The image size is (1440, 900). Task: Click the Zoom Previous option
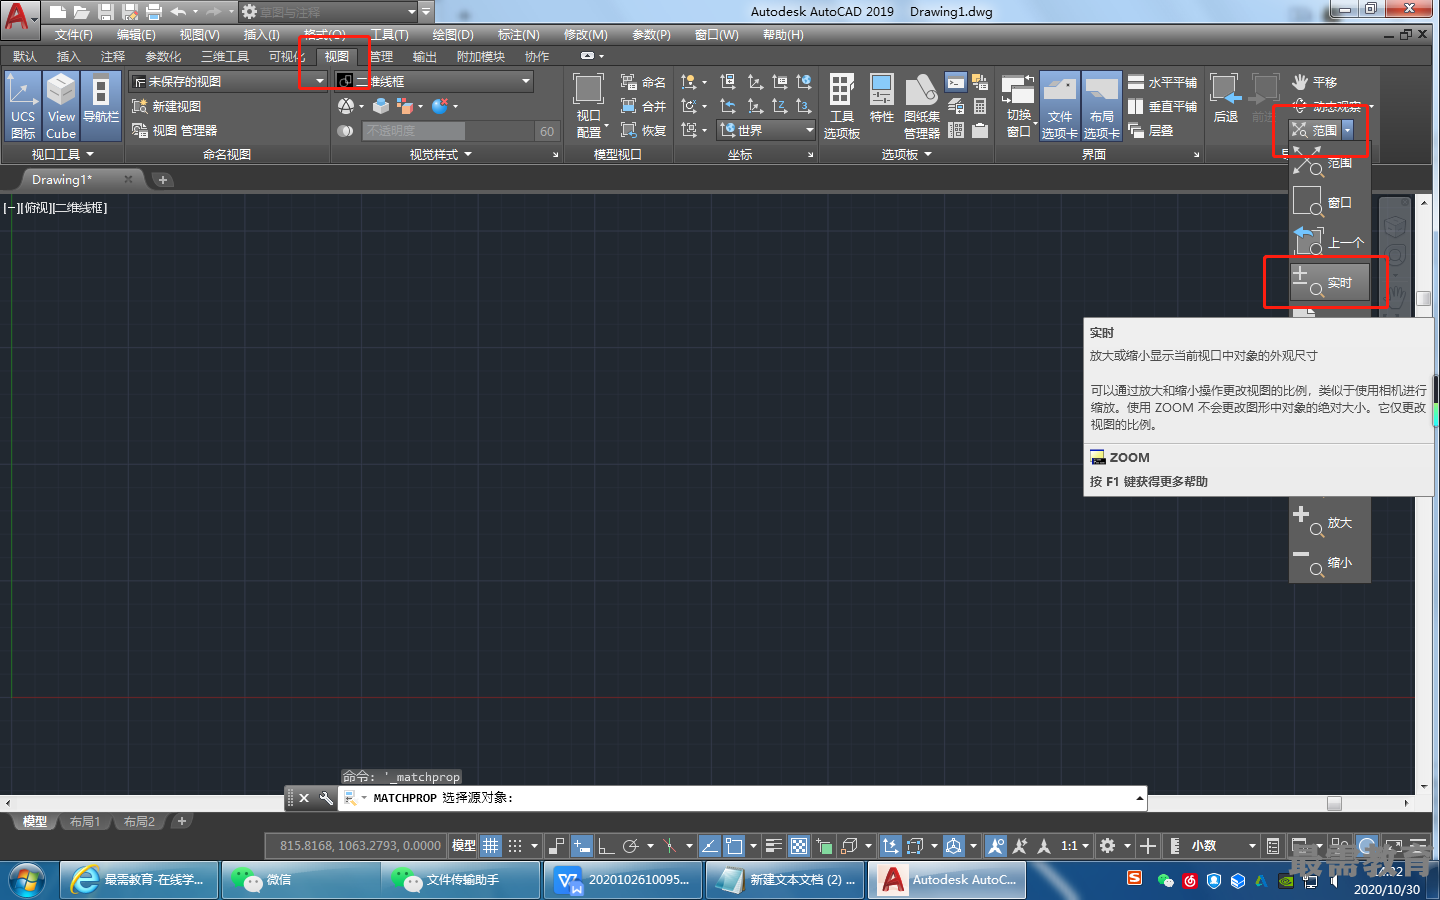click(x=1329, y=242)
